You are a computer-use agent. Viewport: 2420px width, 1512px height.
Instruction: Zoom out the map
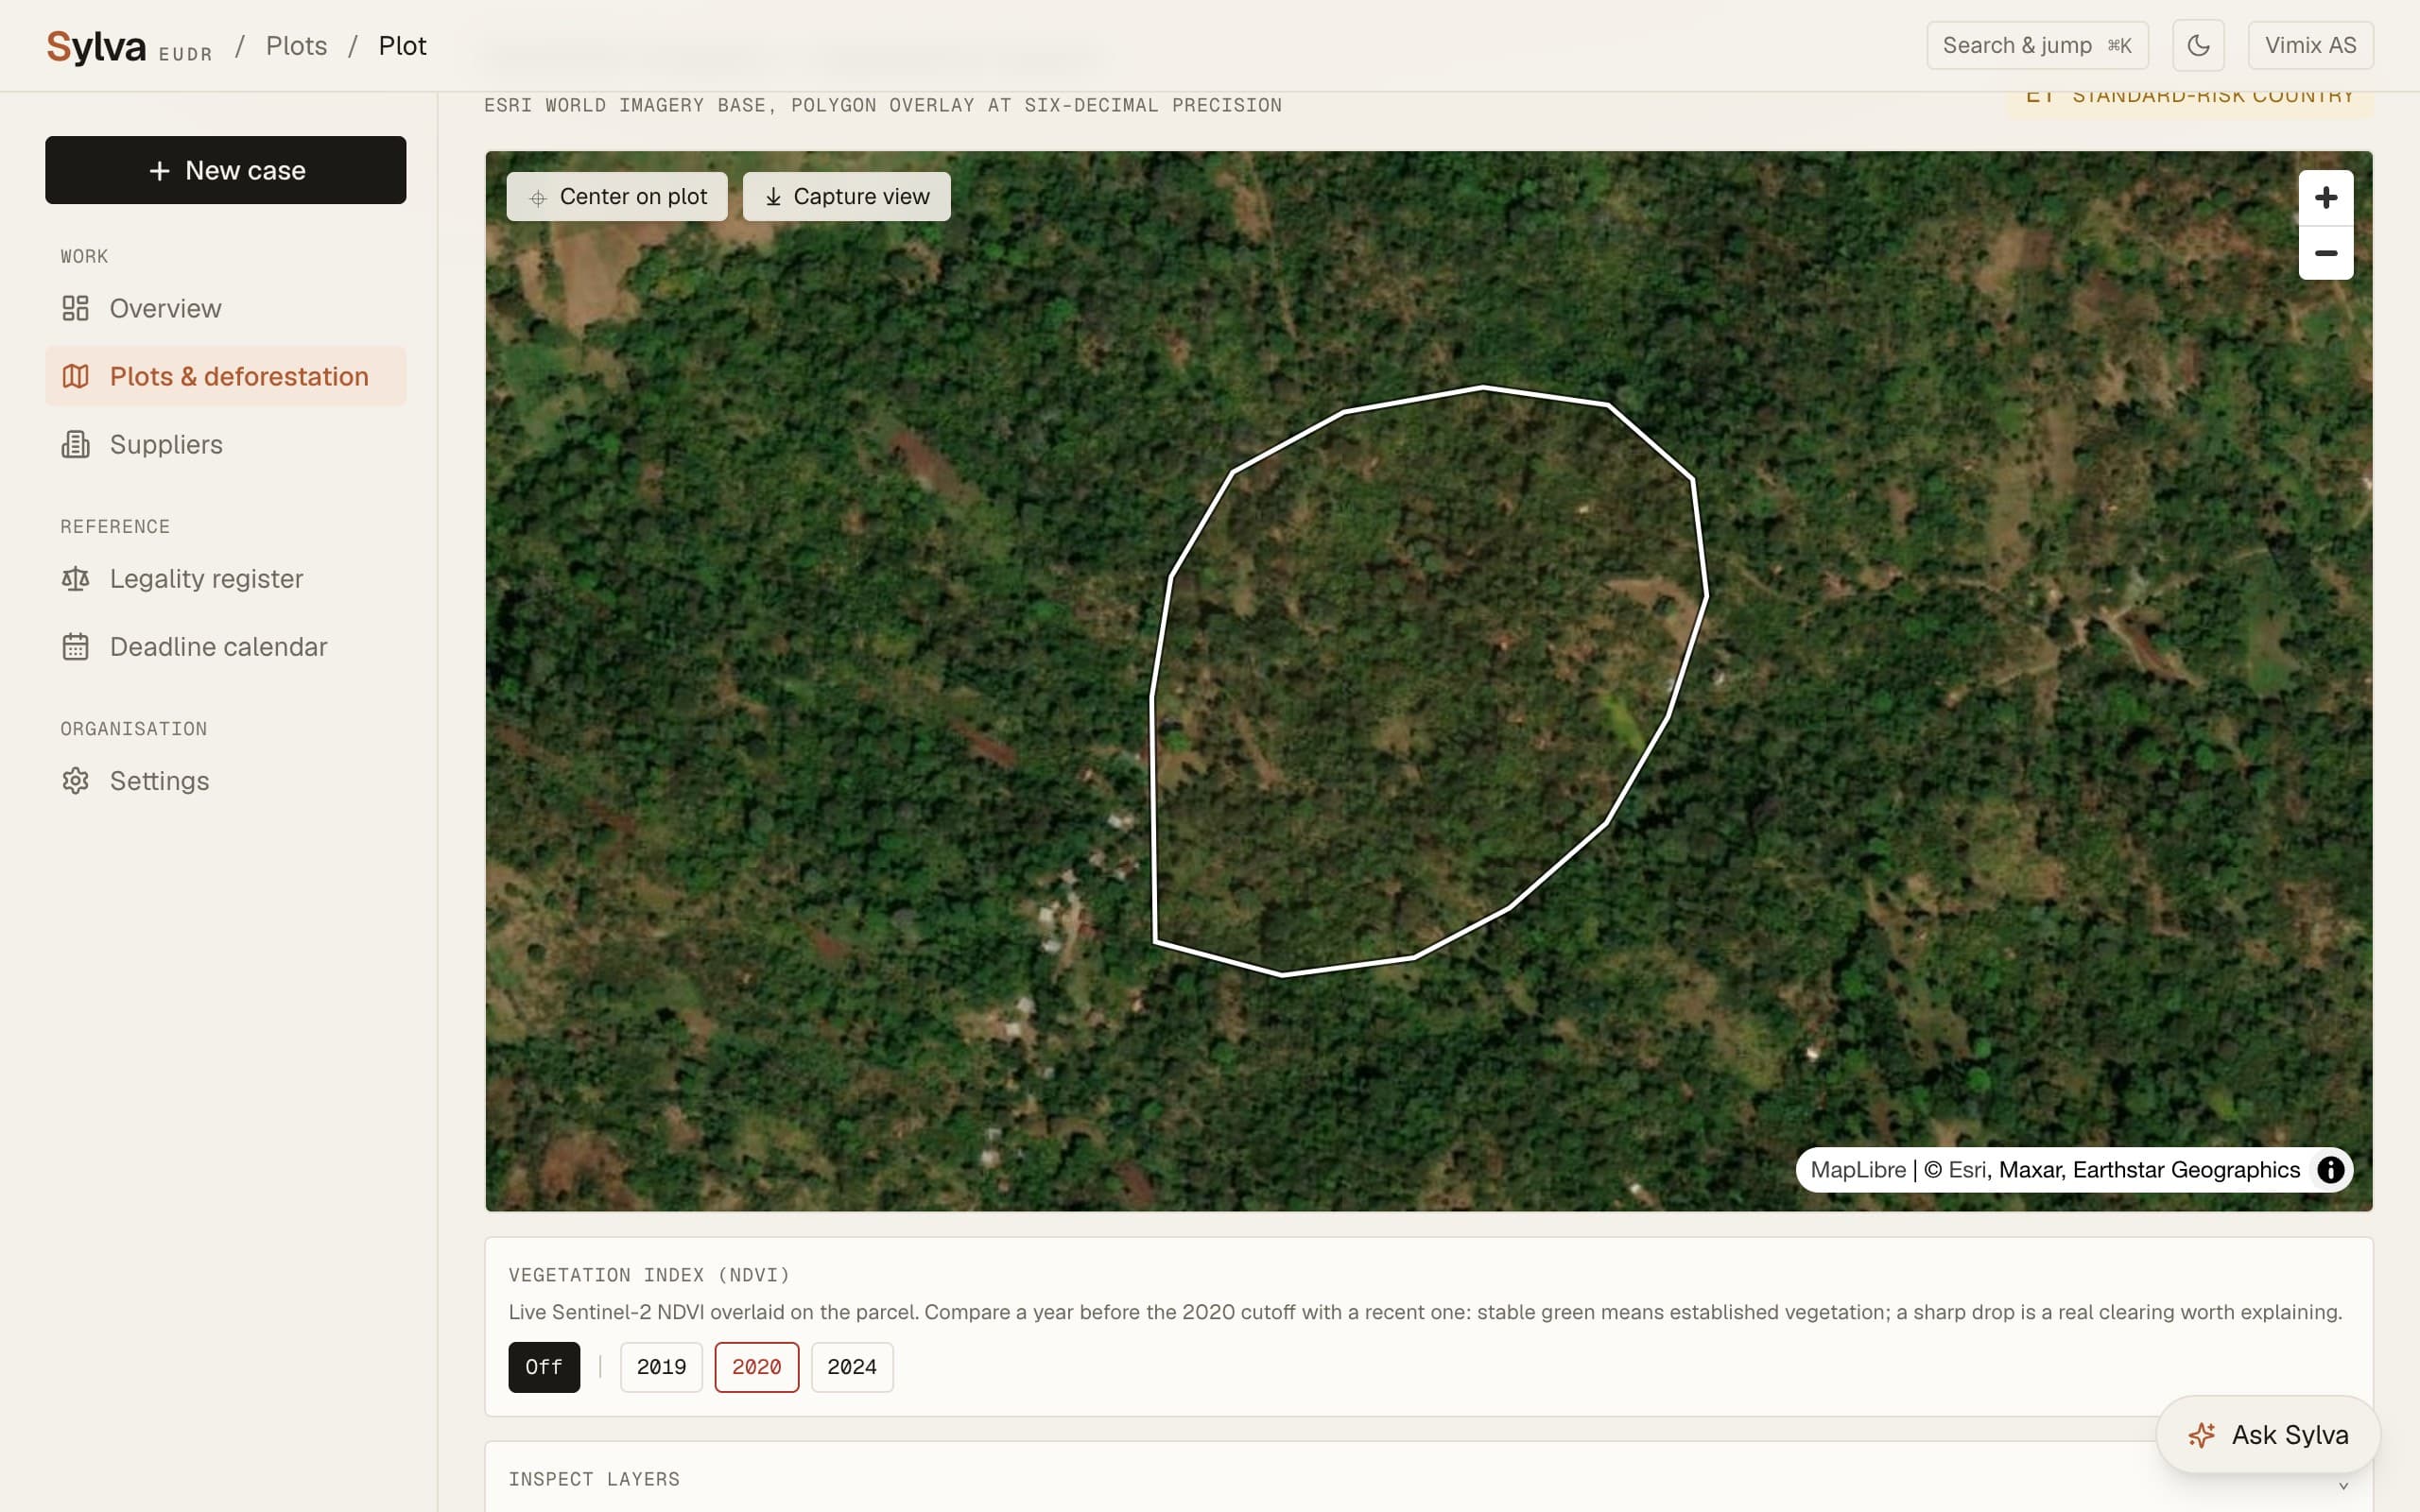tap(2326, 253)
